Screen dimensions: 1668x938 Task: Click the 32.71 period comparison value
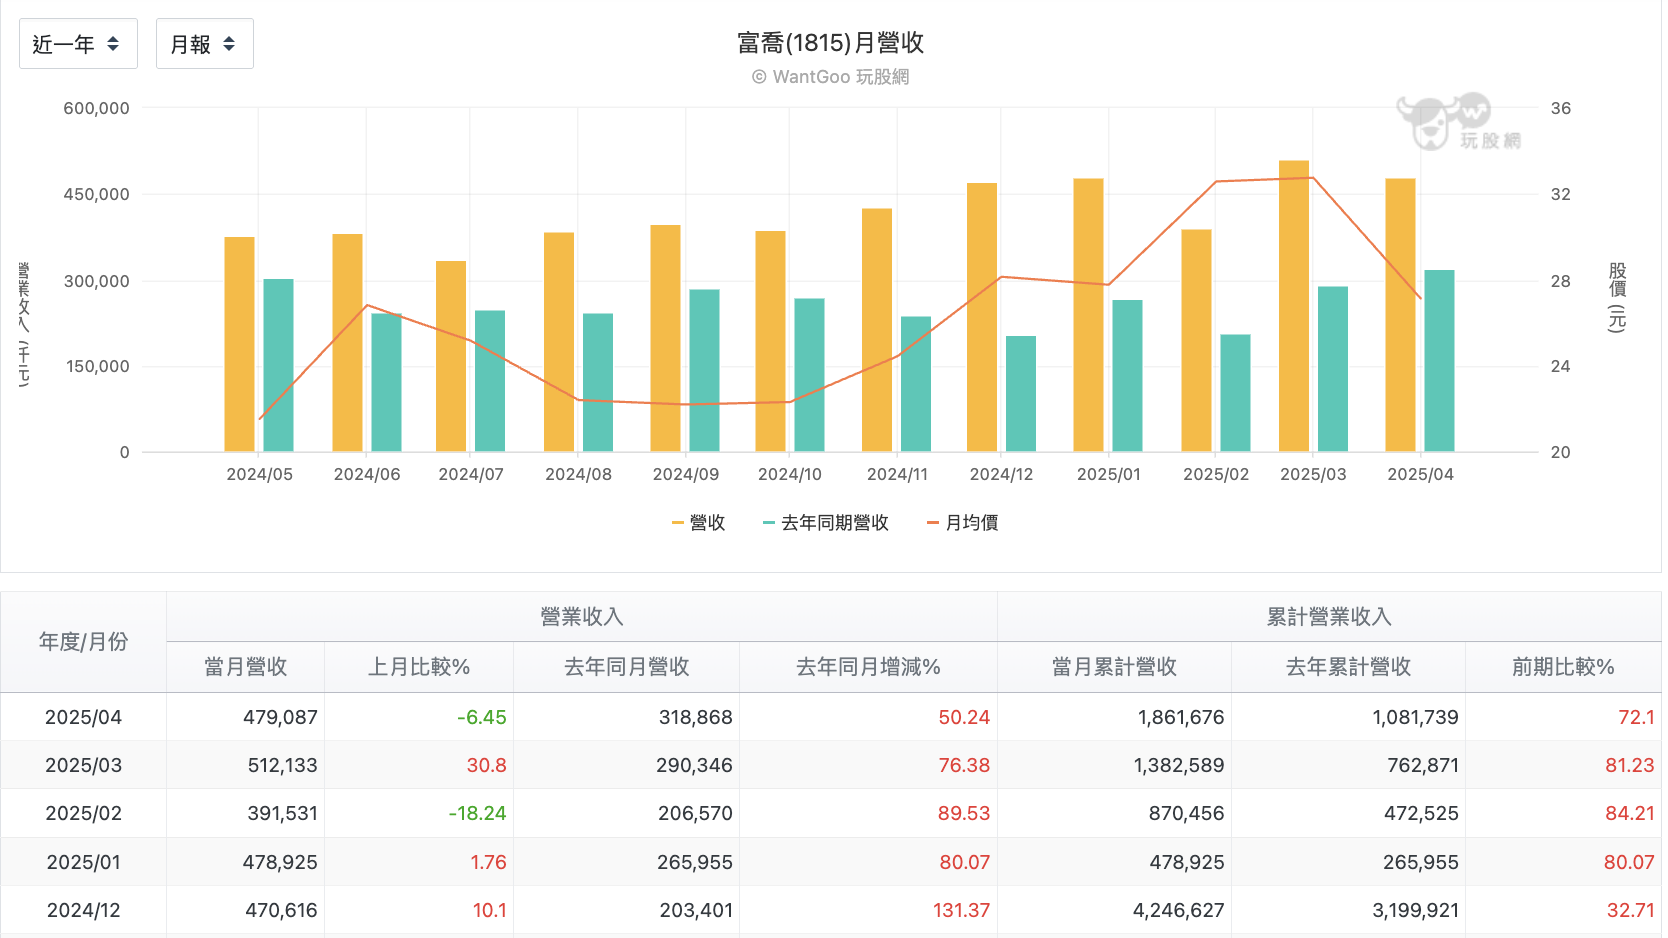[1631, 910]
